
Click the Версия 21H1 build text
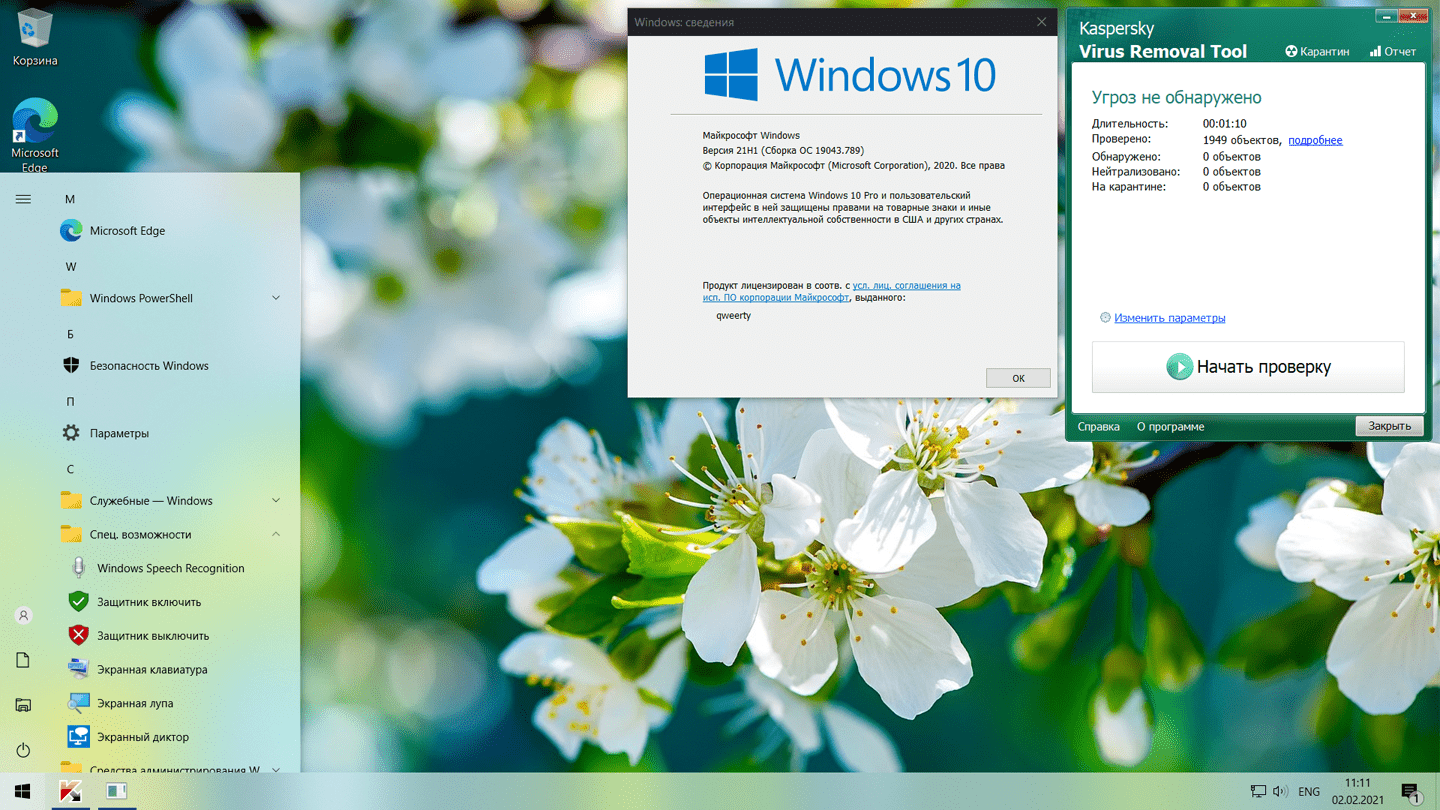point(783,151)
